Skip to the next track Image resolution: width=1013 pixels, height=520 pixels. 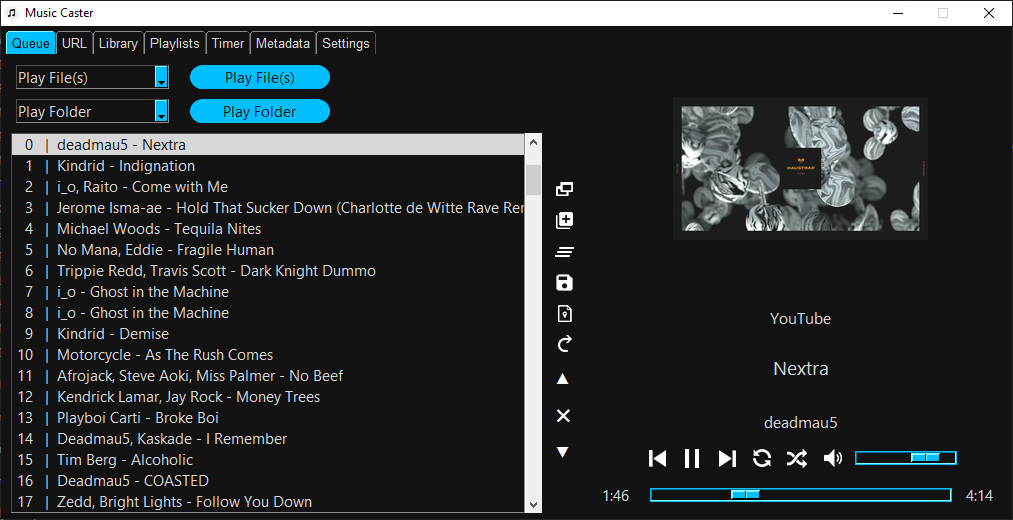click(x=727, y=459)
